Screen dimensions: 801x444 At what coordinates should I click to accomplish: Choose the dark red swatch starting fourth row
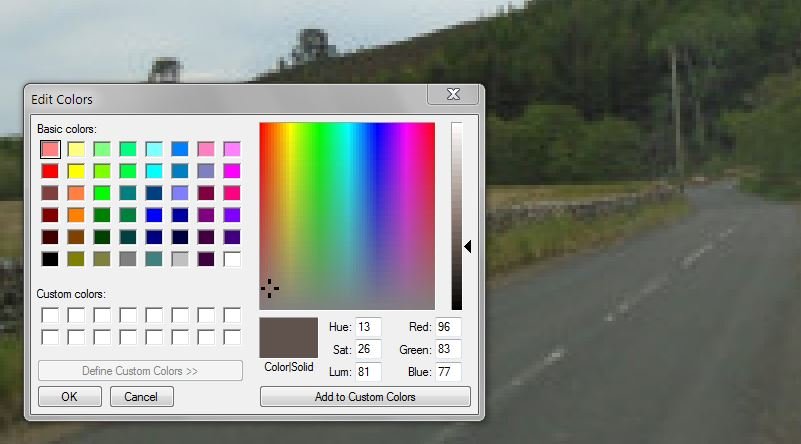[50, 215]
